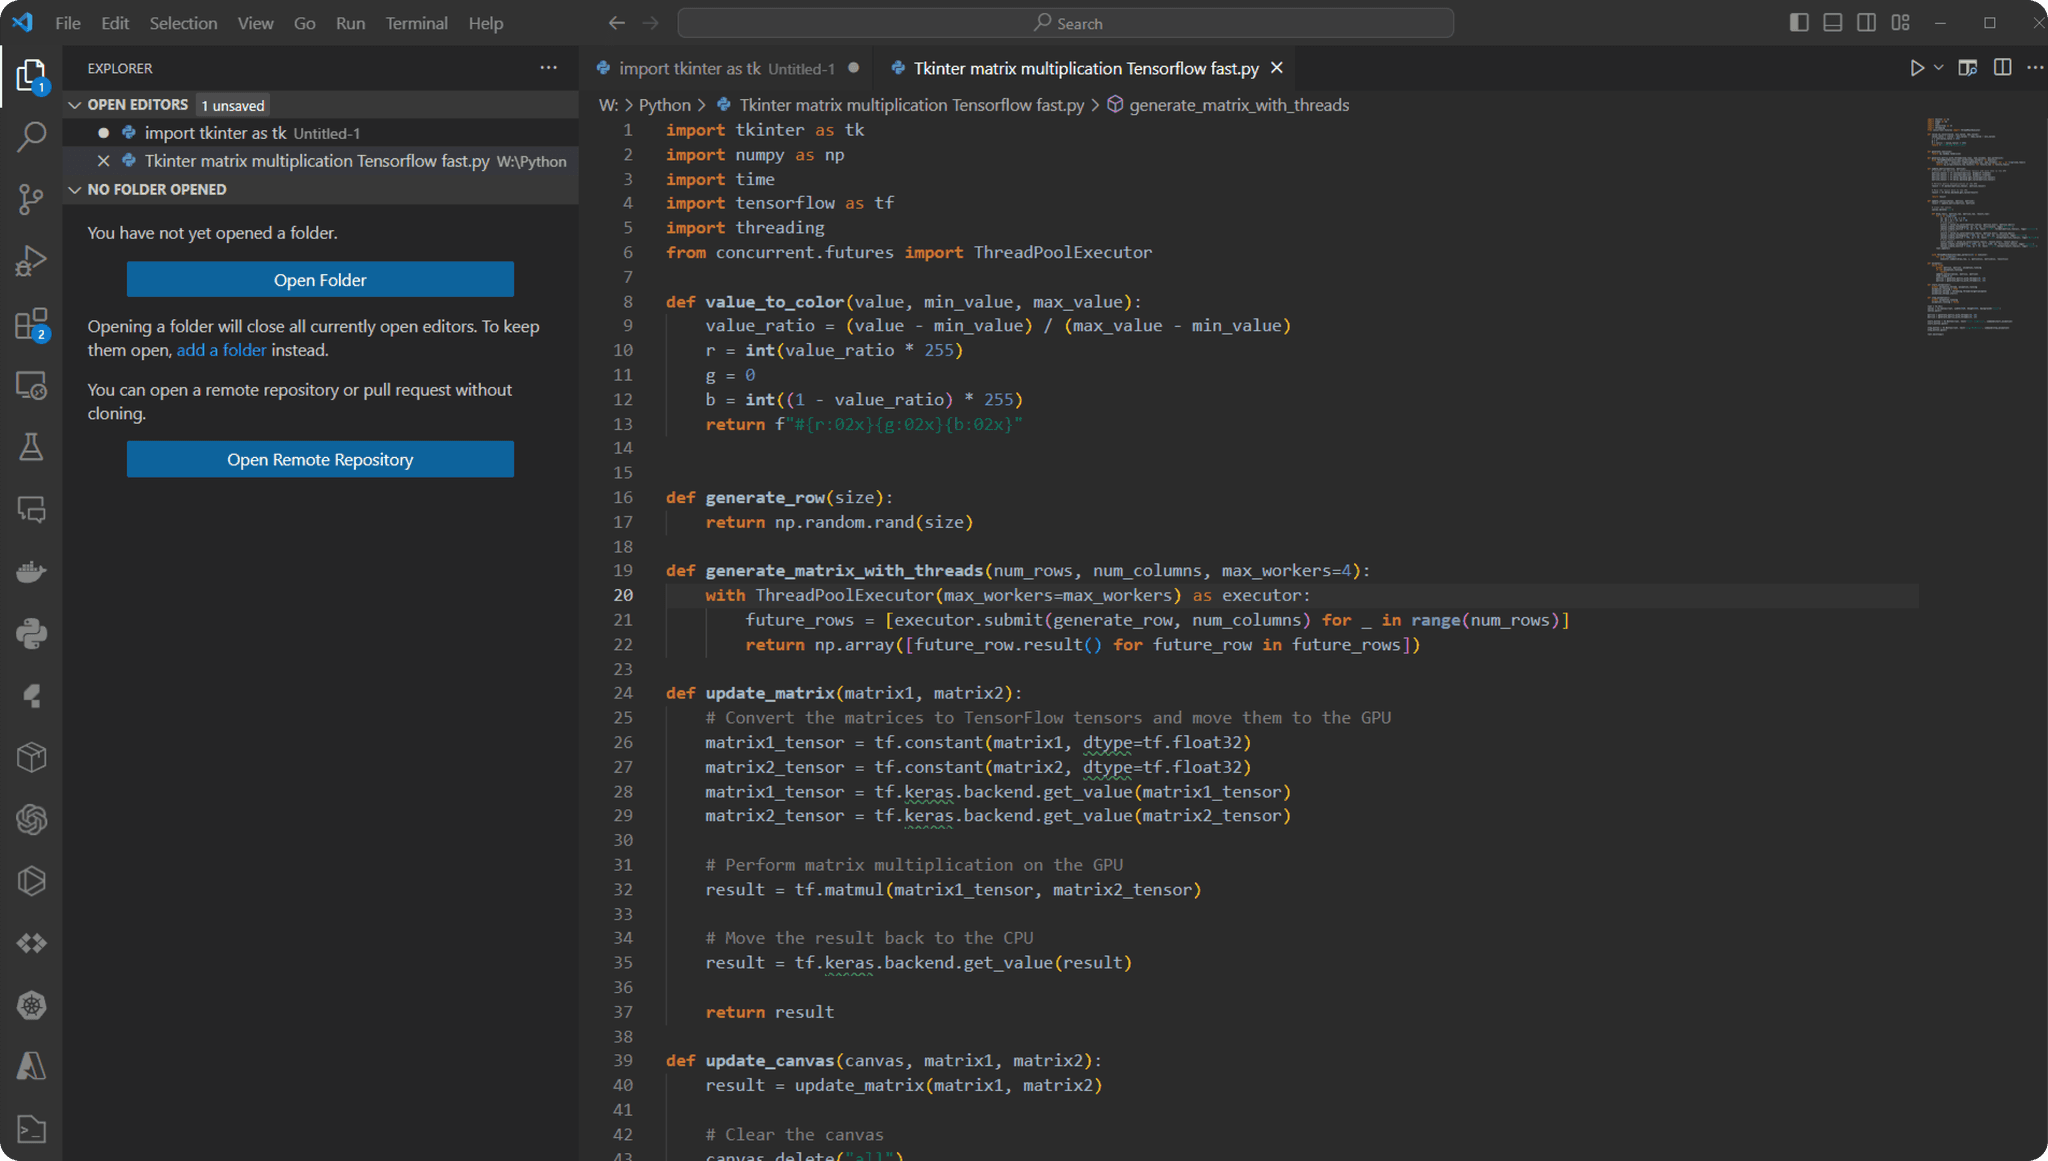Toggle the bottom Panel layout button
The height and width of the screenshot is (1161, 2048).
pyautogui.click(x=1832, y=22)
